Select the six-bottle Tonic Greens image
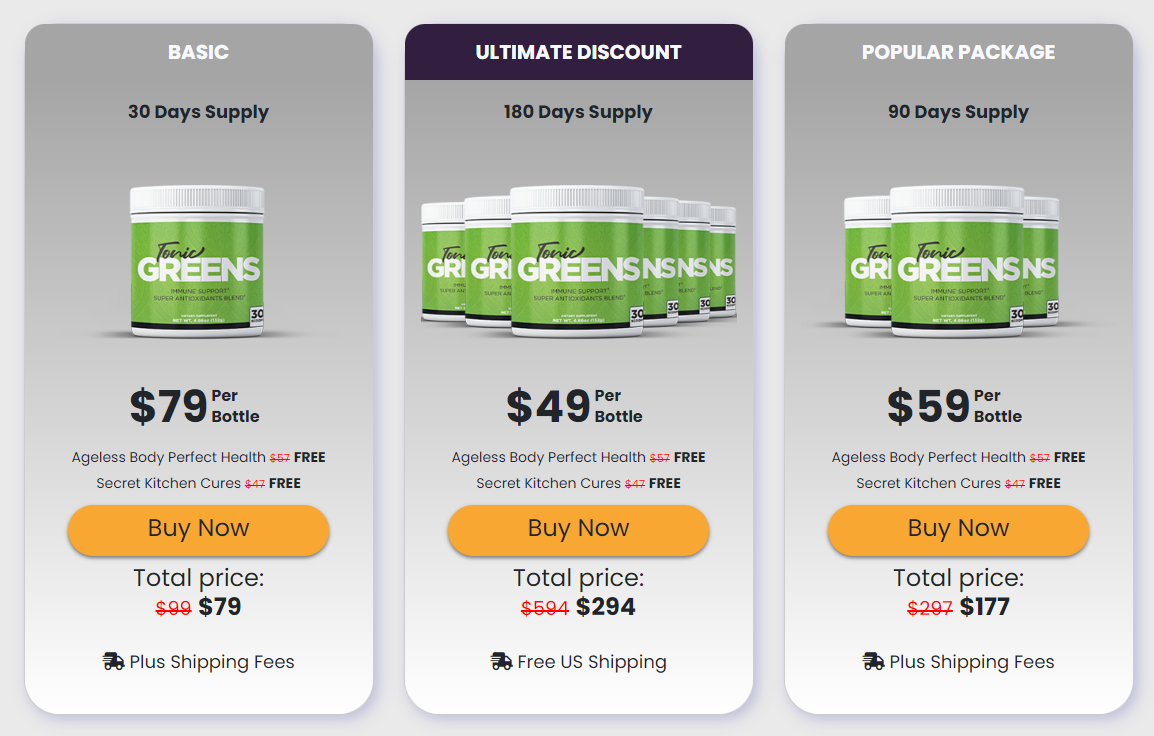 578,262
